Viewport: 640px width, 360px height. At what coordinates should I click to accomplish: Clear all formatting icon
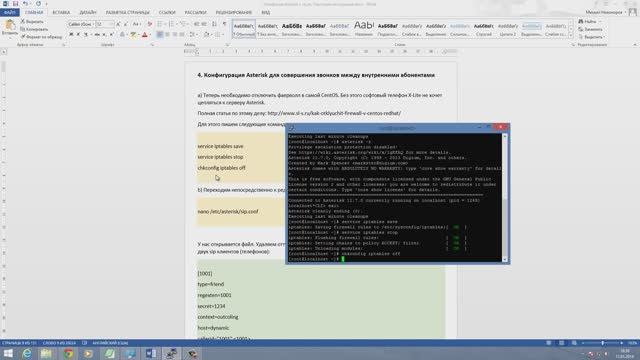click(149, 24)
